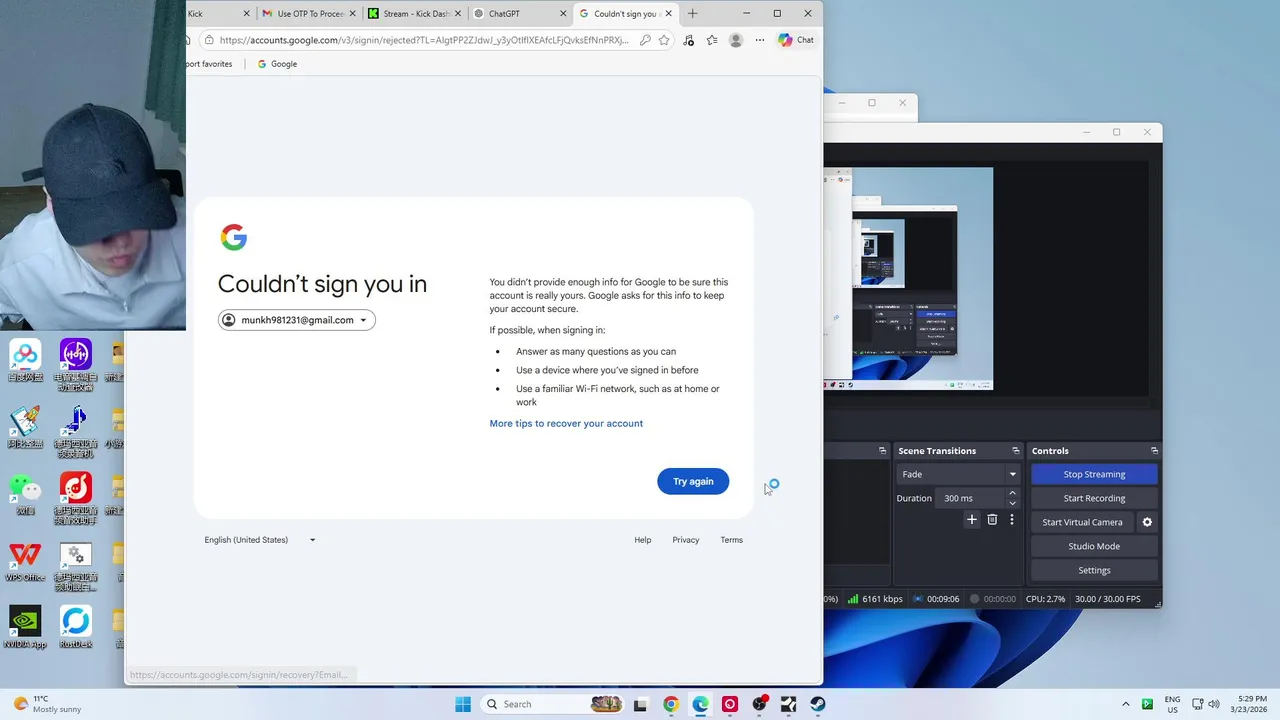Open Edge Settings and more menu
The height and width of the screenshot is (720, 1280).
(760, 40)
